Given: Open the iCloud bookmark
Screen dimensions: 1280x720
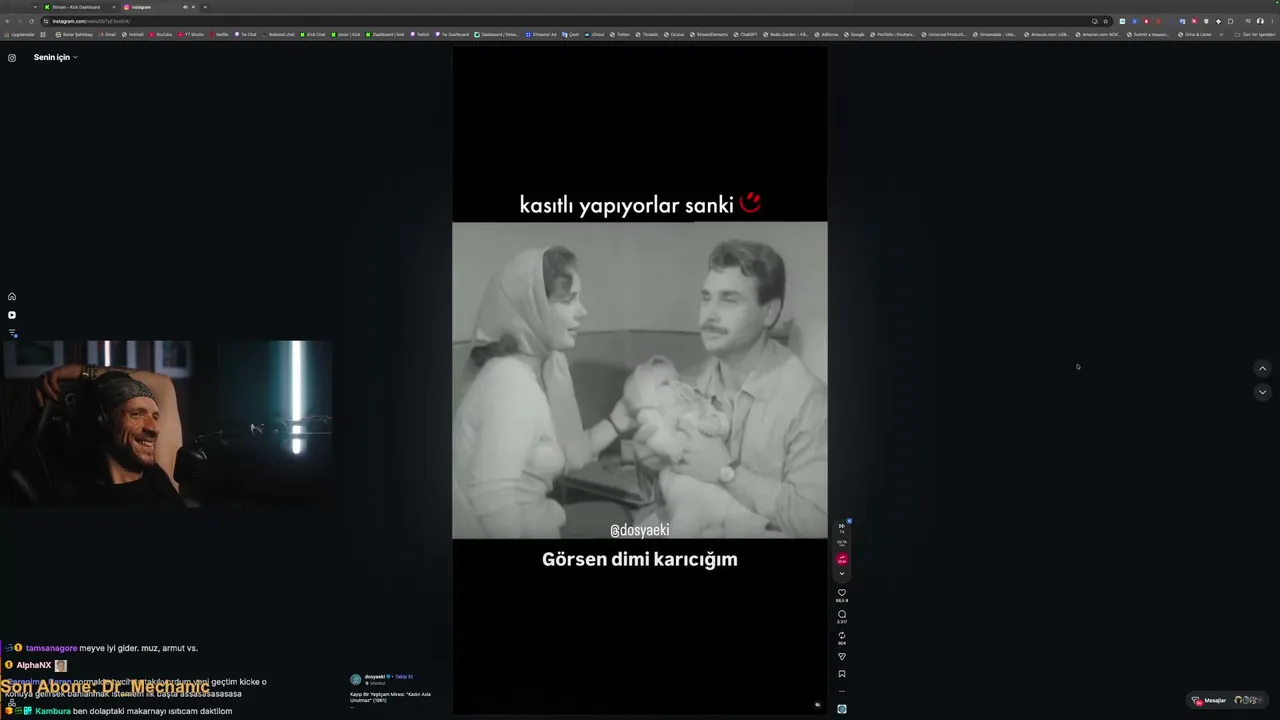Looking at the screenshot, I should 595,34.
